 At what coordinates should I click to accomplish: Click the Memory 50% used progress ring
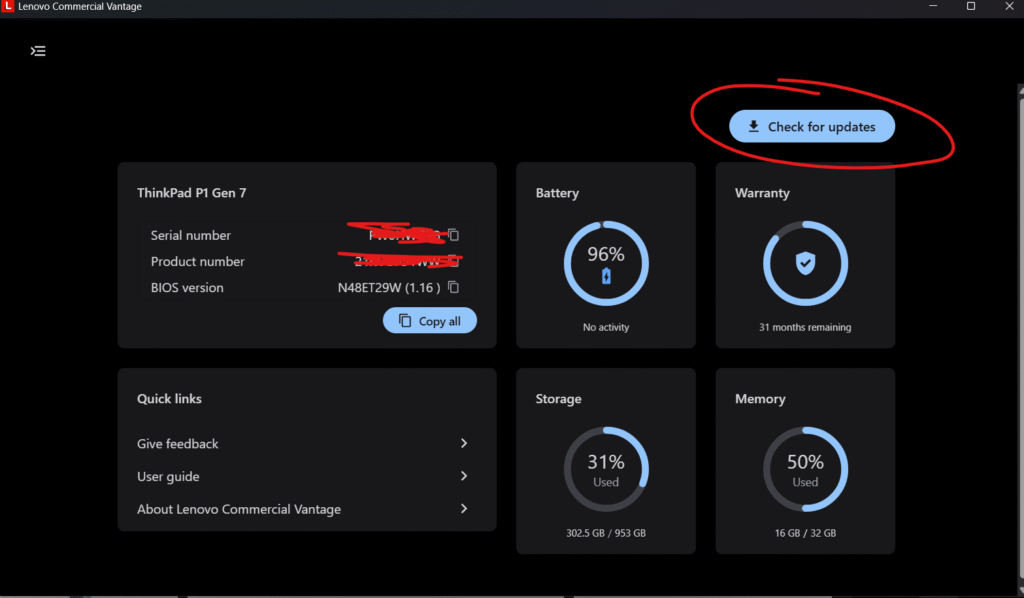pos(805,469)
